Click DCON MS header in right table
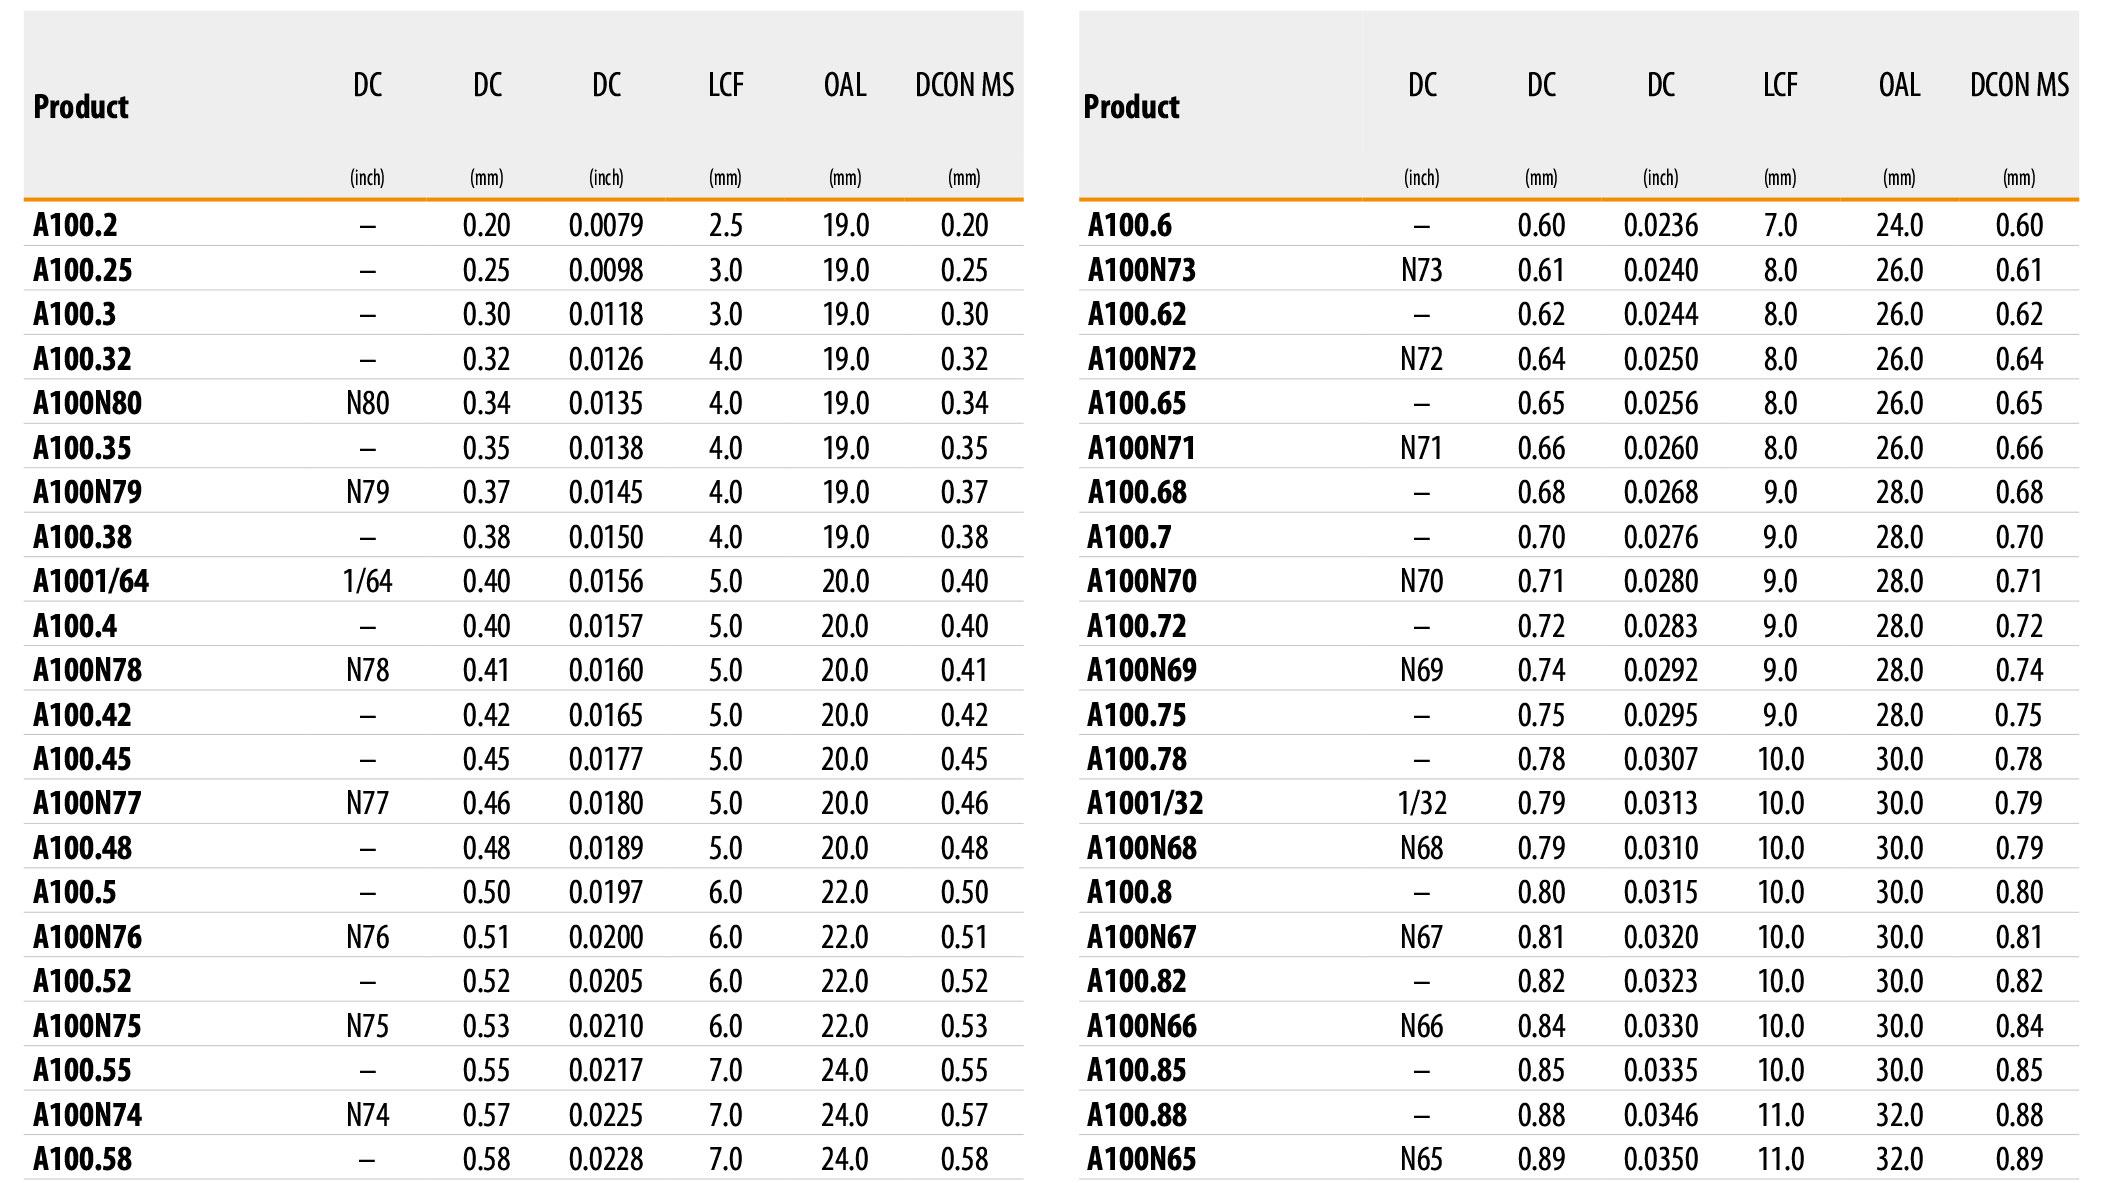Image resolution: width=2103 pixels, height=1183 pixels. click(x=2019, y=85)
